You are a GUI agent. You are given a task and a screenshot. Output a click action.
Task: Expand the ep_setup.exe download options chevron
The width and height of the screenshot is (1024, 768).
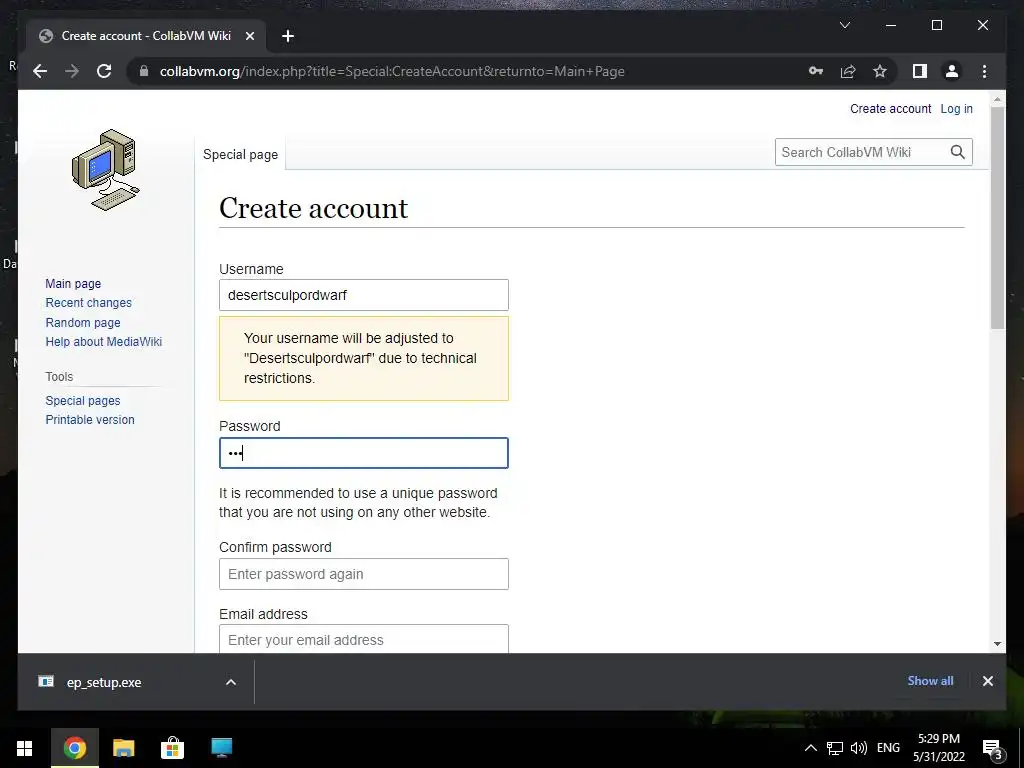point(231,682)
